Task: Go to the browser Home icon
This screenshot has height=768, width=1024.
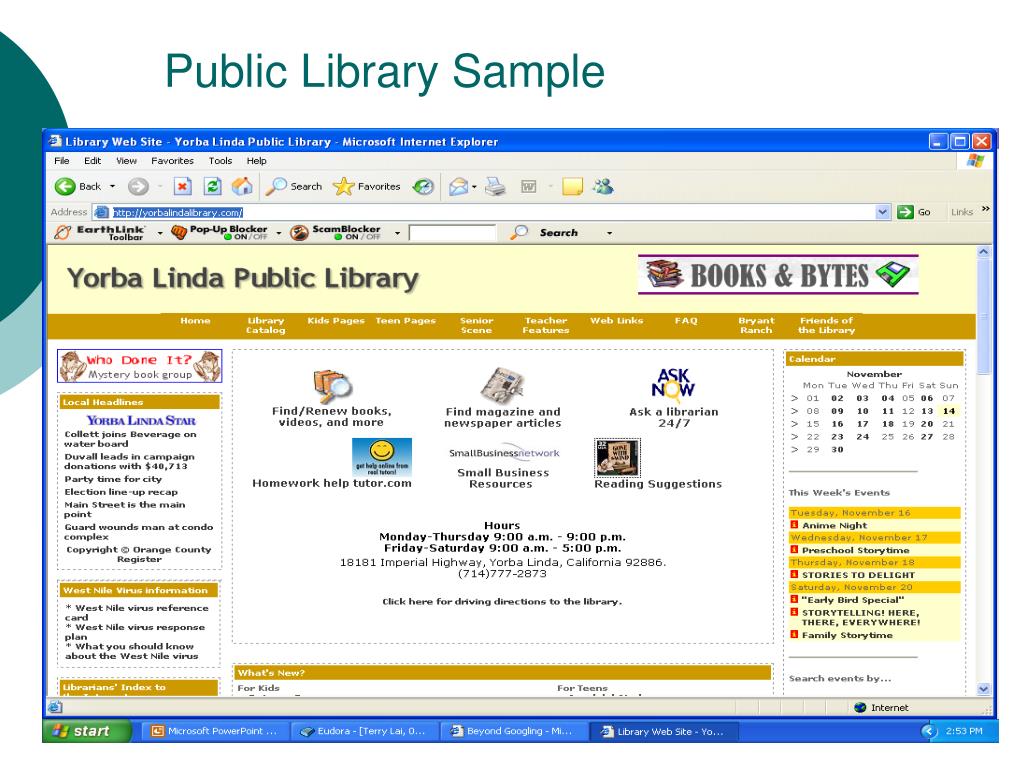Action: pyautogui.click(x=242, y=187)
